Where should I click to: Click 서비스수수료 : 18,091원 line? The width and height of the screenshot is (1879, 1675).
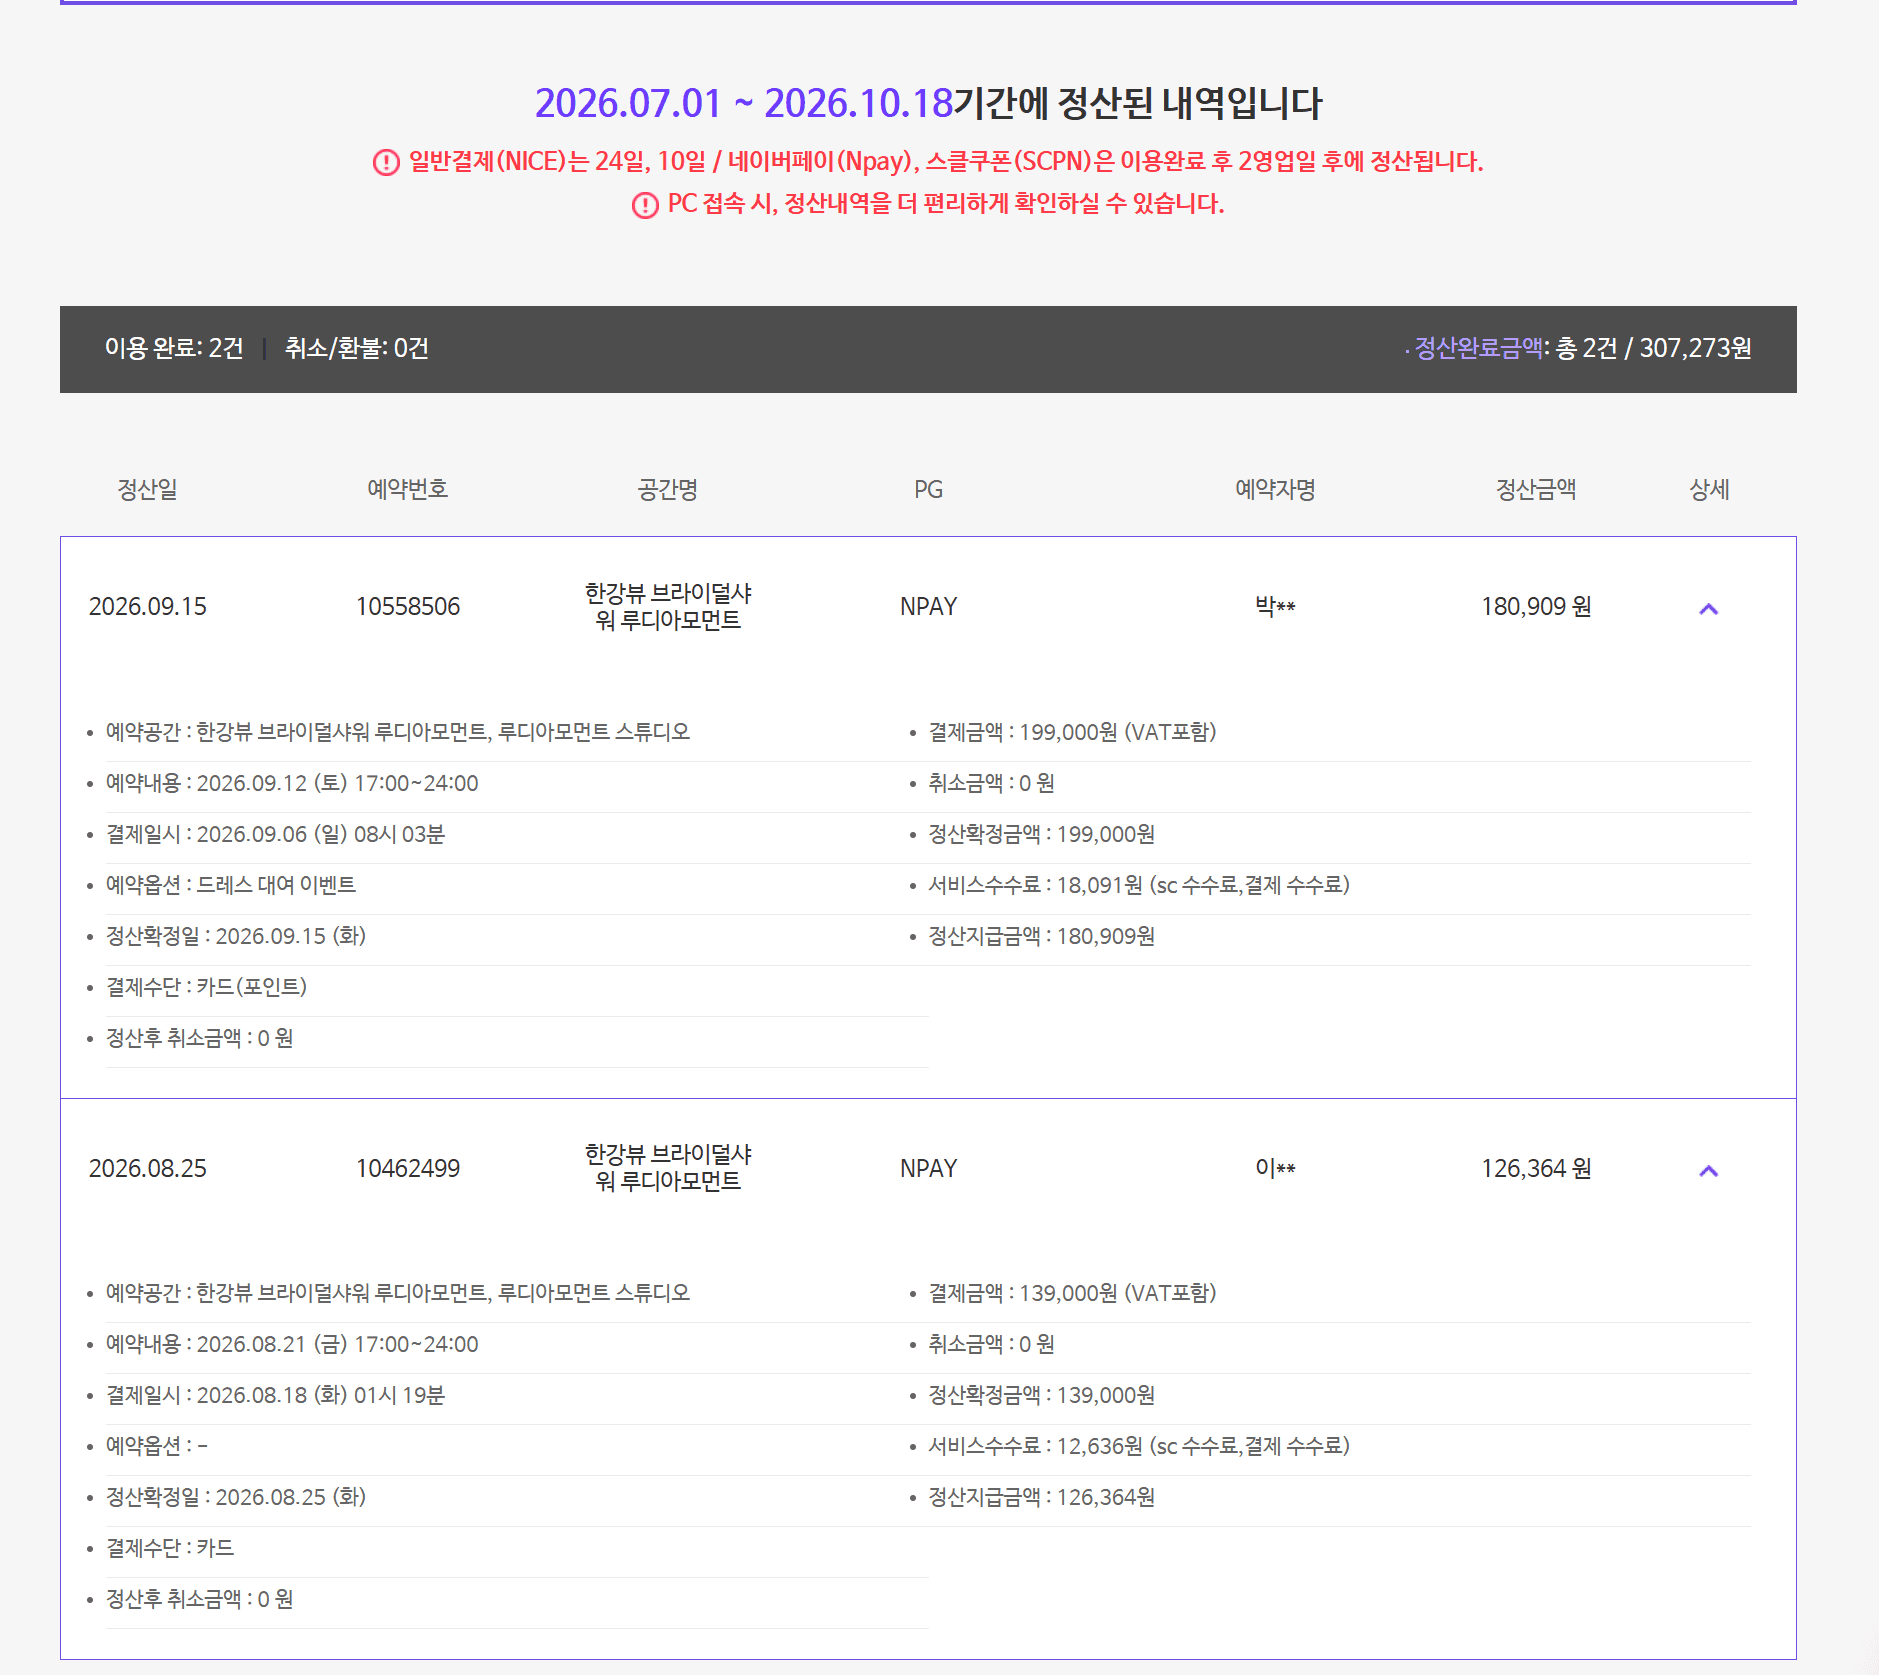click(x=1139, y=885)
